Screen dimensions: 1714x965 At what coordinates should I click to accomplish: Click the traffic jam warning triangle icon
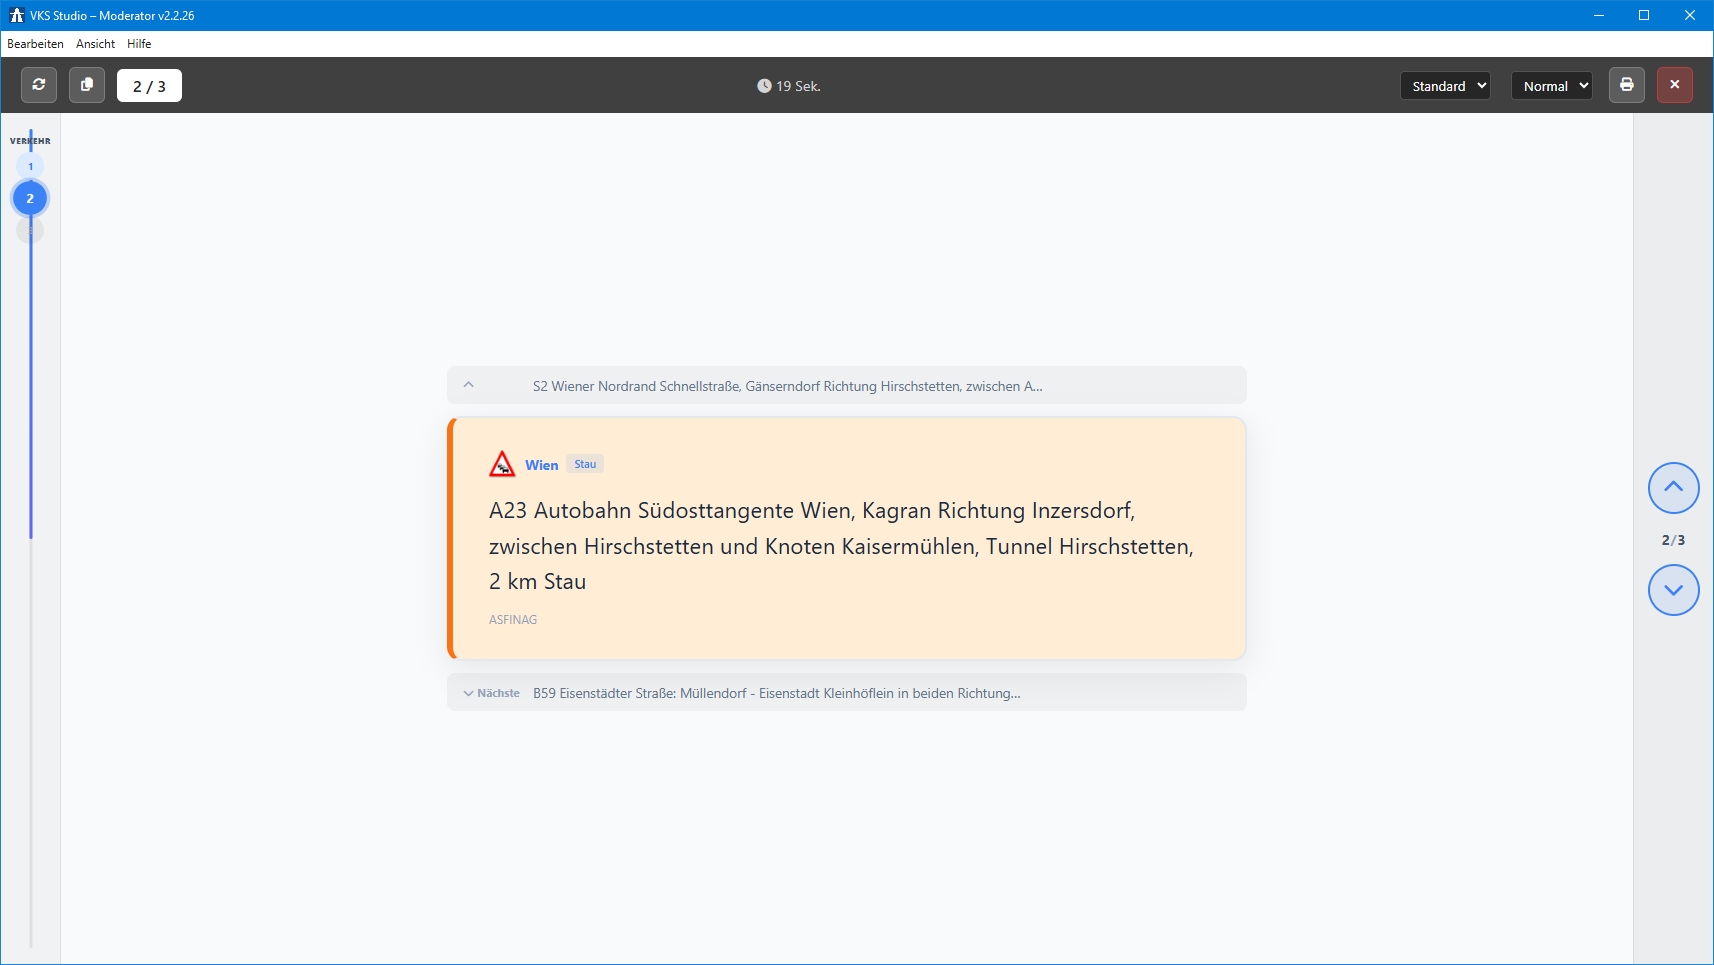pyautogui.click(x=502, y=464)
